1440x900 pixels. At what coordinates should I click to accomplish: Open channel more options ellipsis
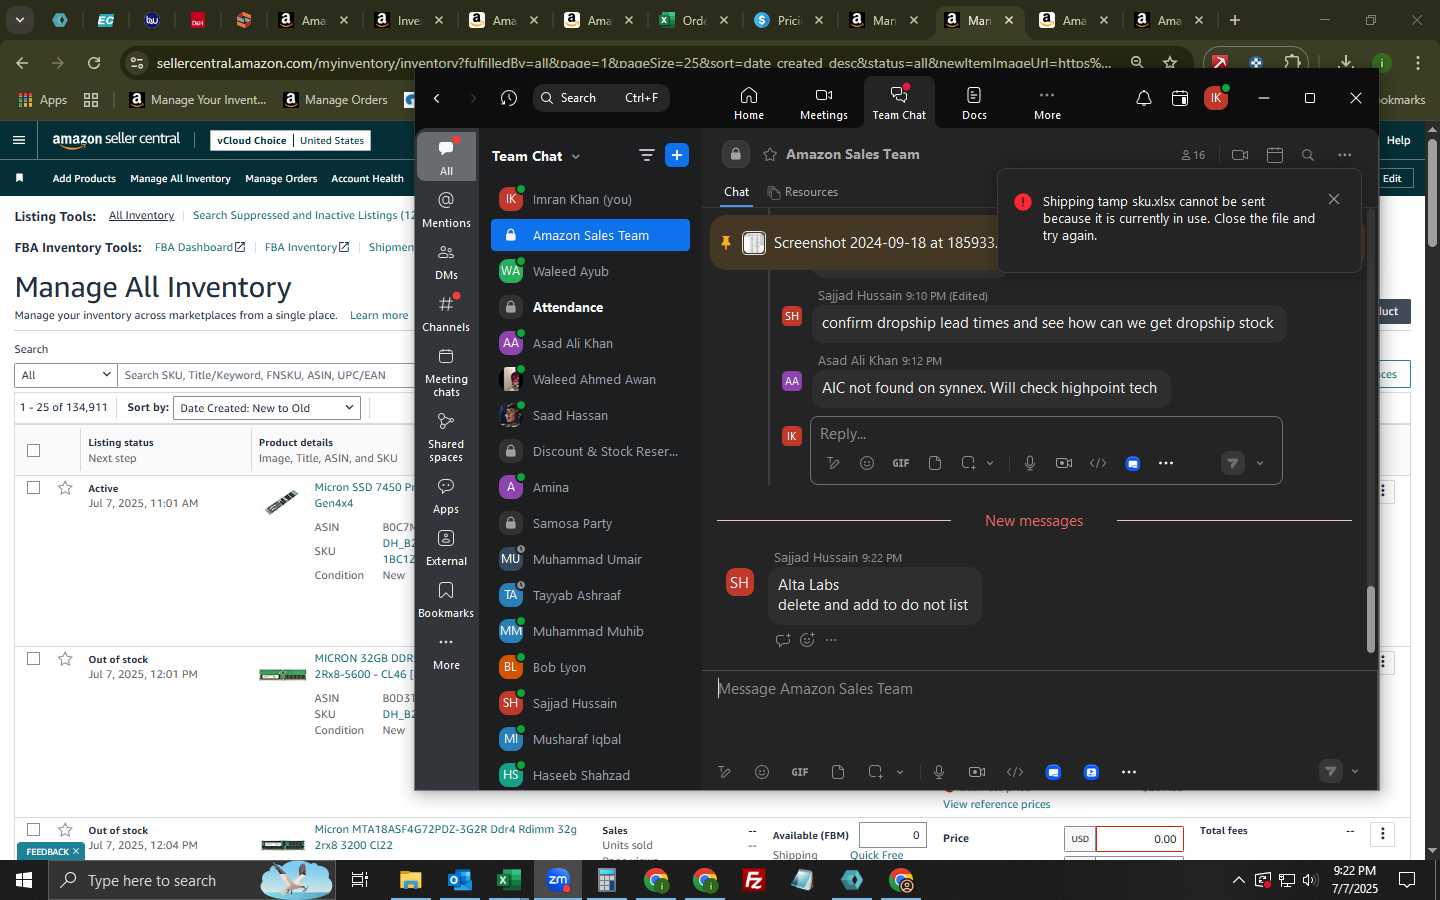pos(1344,155)
